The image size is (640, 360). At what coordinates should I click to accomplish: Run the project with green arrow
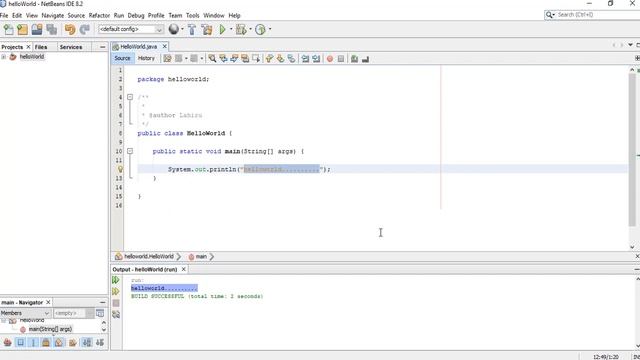tap(222, 29)
